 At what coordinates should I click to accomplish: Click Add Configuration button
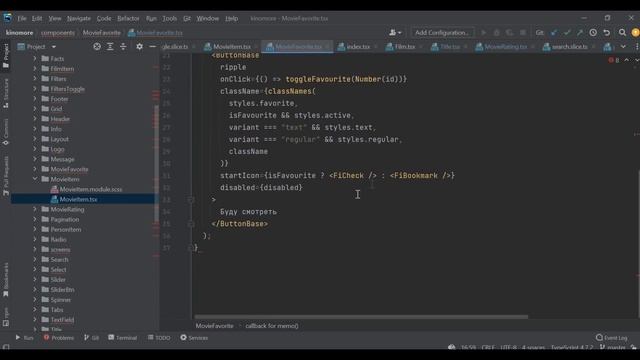tap(442, 32)
